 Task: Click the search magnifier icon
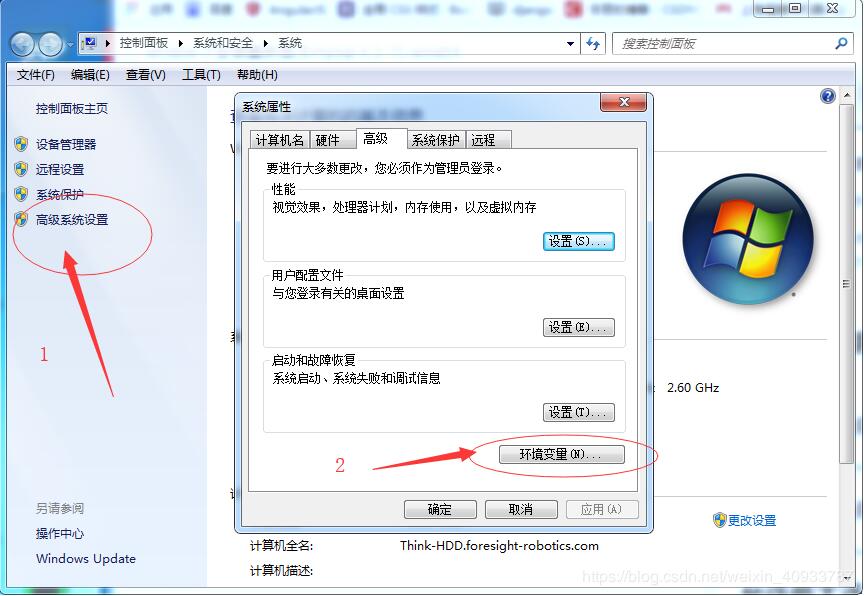coord(841,44)
